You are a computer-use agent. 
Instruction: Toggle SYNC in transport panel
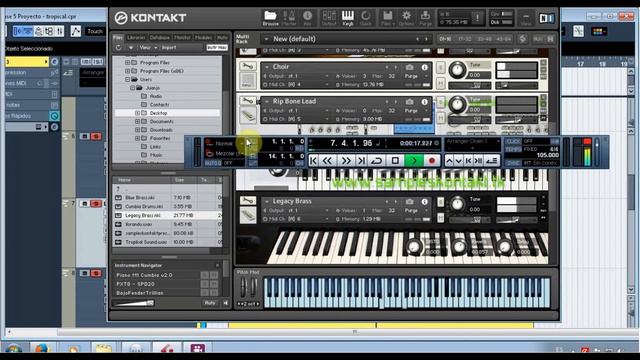pyautogui.click(x=512, y=163)
